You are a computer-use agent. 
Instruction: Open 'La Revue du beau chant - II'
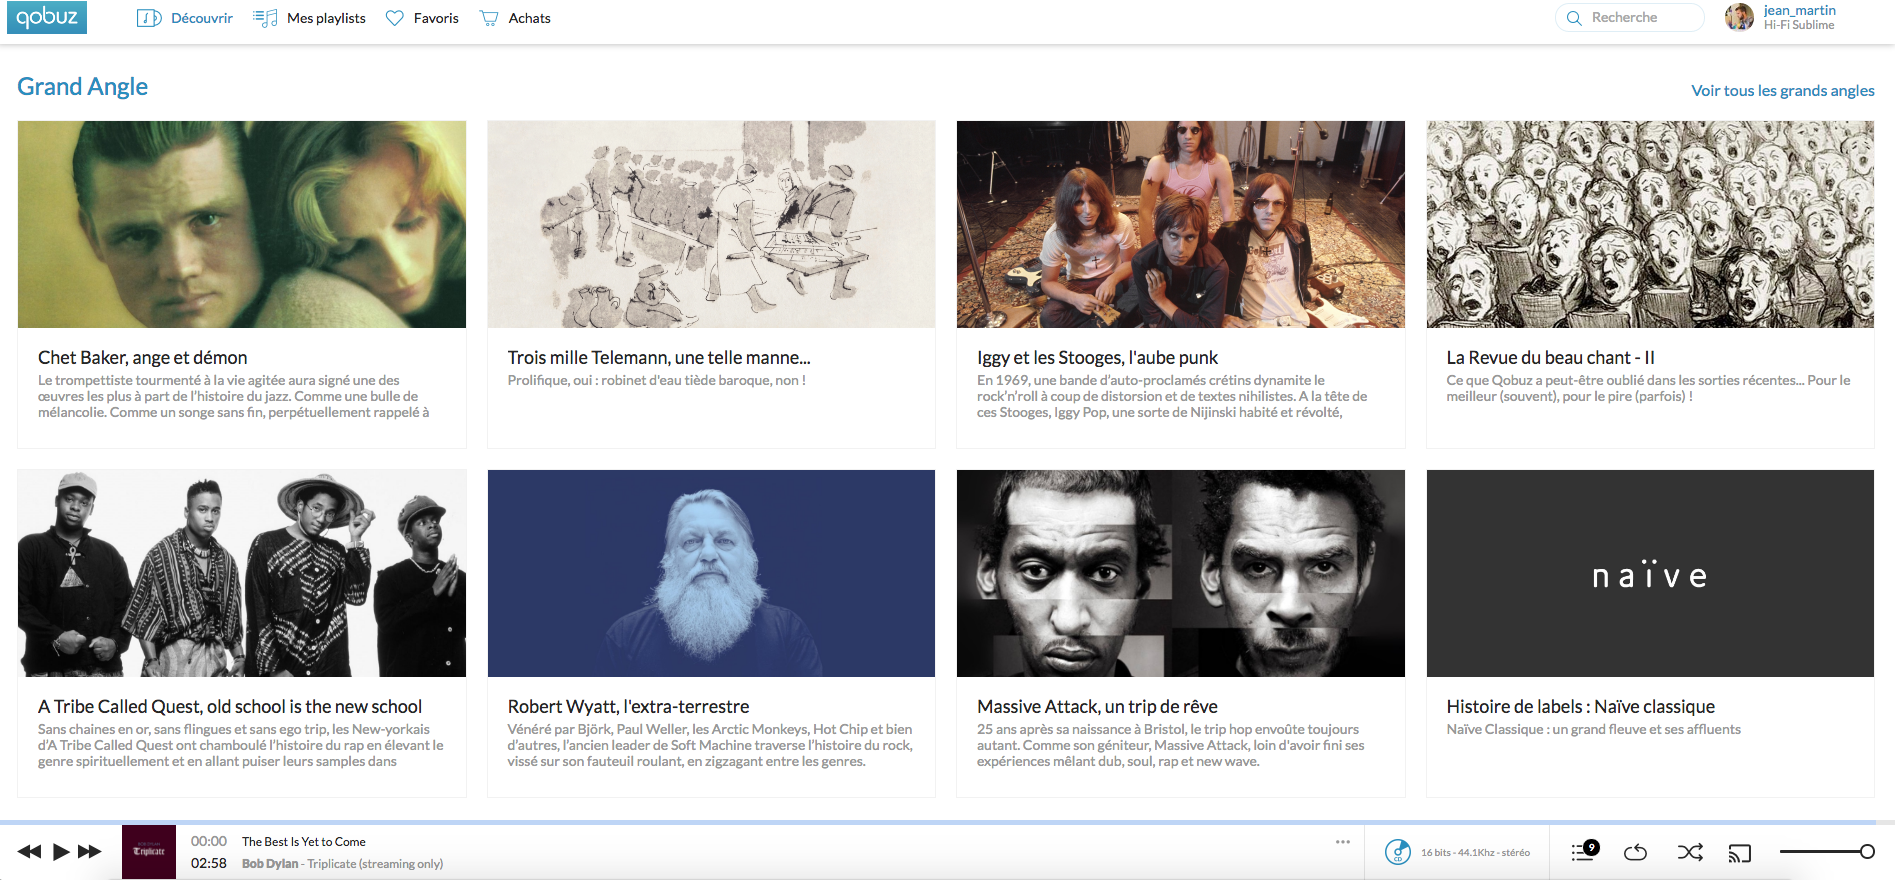tap(1550, 358)
